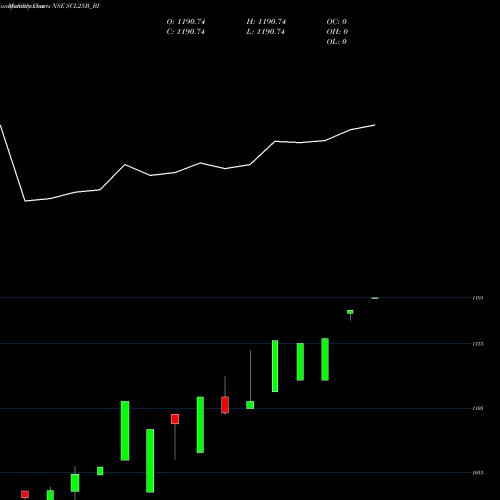Click the small green candle sitting on the 1055 line
500x500 pixels.
click(100, 471)
